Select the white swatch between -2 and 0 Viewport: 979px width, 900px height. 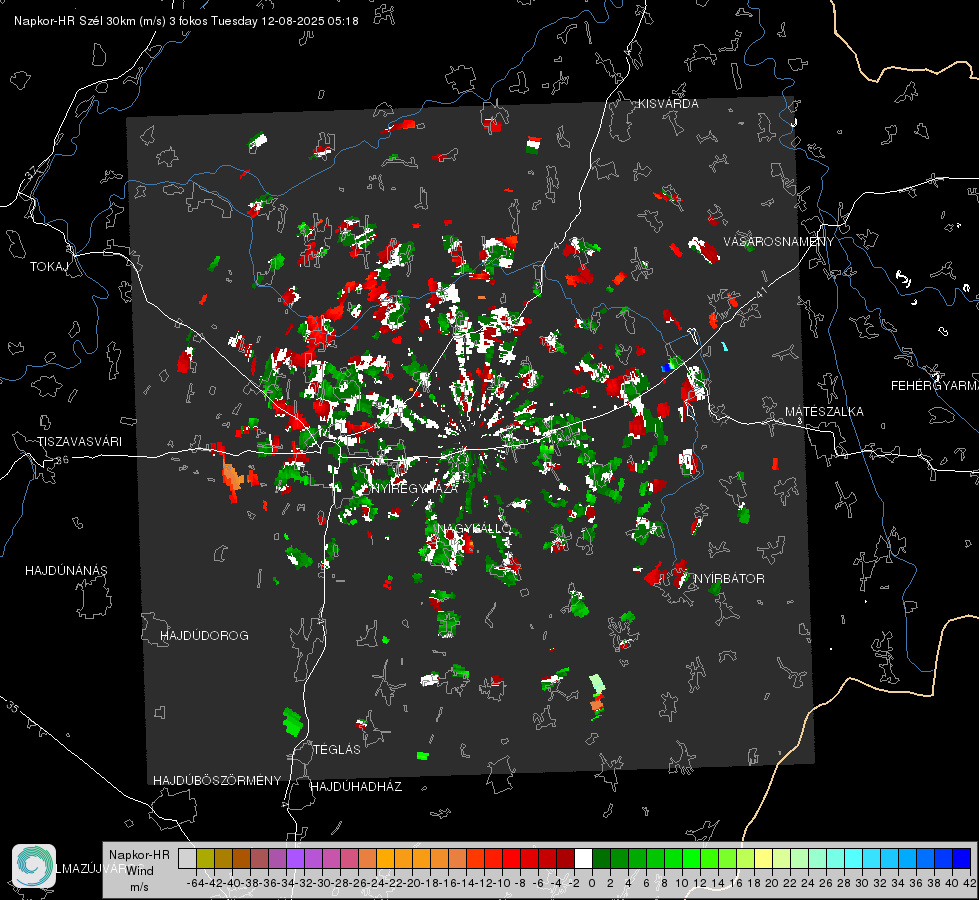[x=583, y=858]
